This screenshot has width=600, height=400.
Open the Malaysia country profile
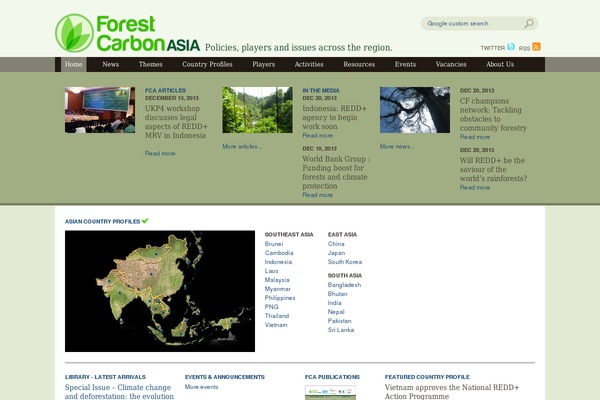[277, 280]
